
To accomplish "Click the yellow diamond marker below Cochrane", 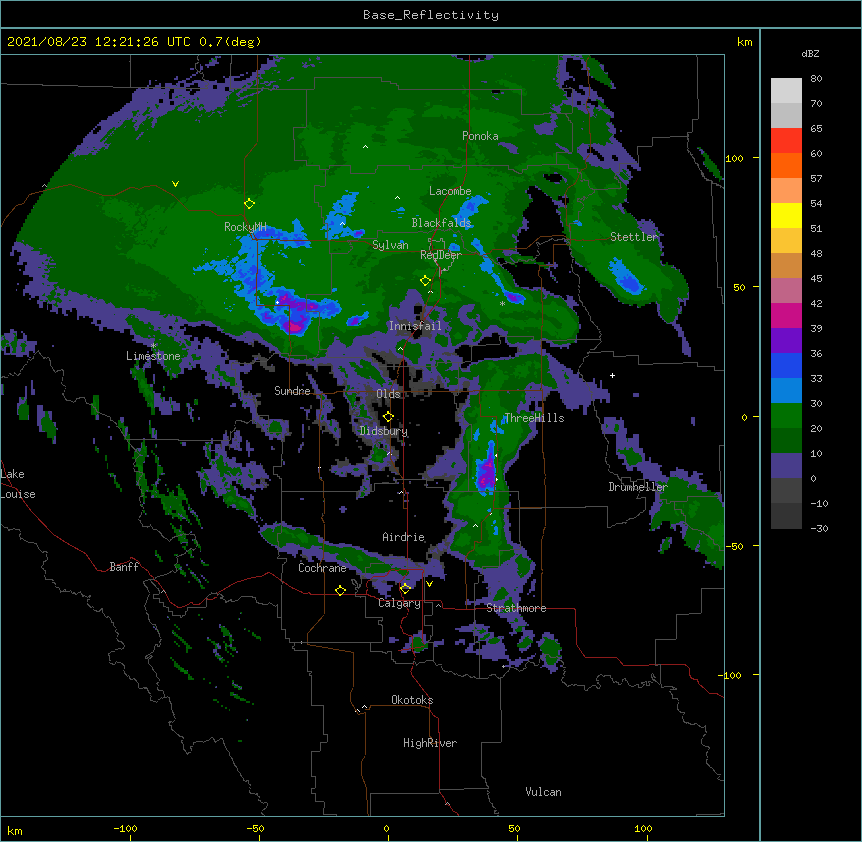I will pos(340,591).
